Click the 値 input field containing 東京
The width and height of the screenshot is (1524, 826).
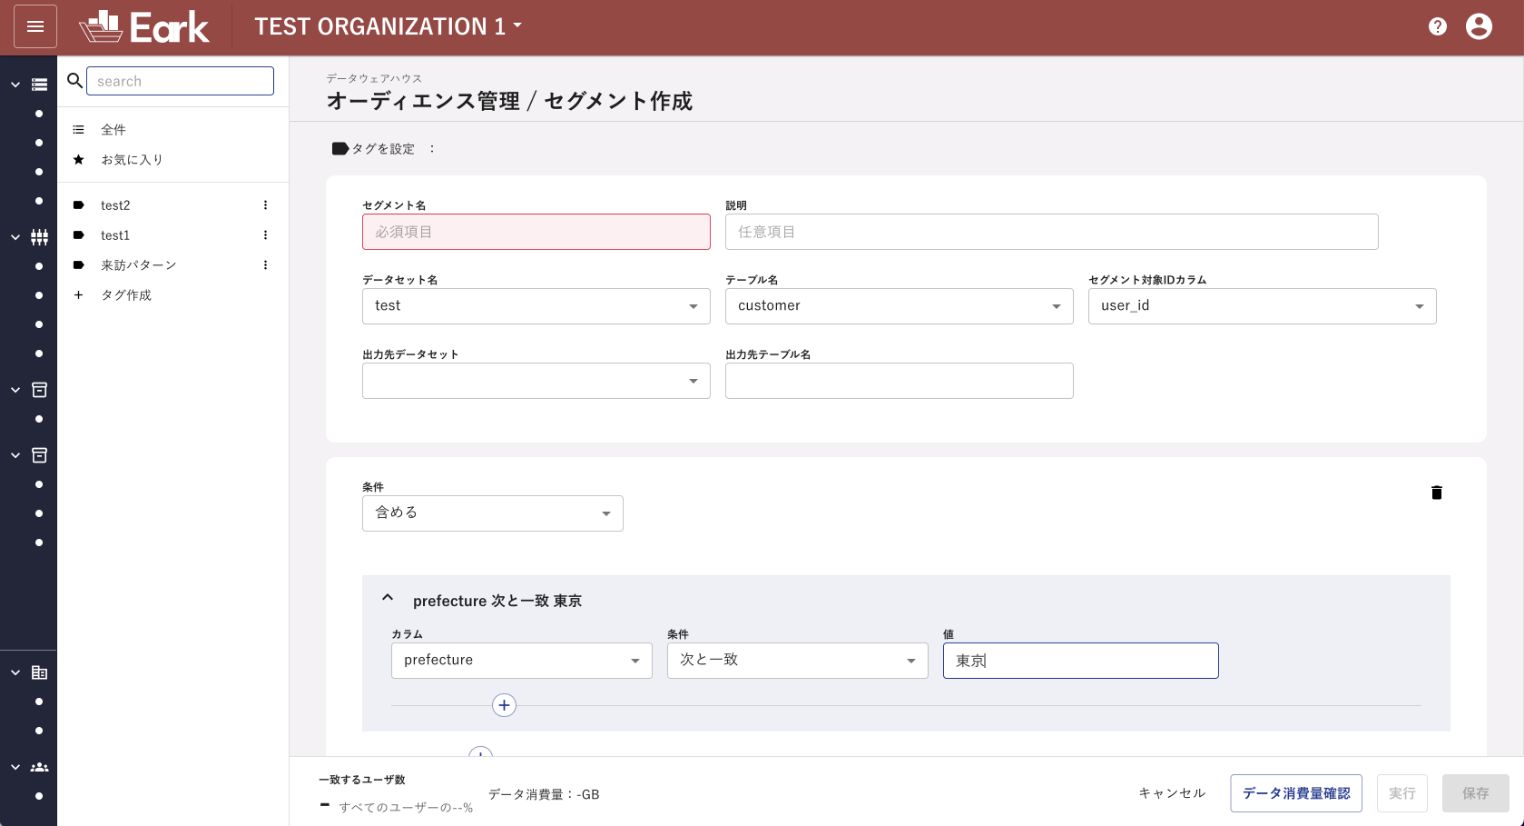click(x=1081, y=660)
